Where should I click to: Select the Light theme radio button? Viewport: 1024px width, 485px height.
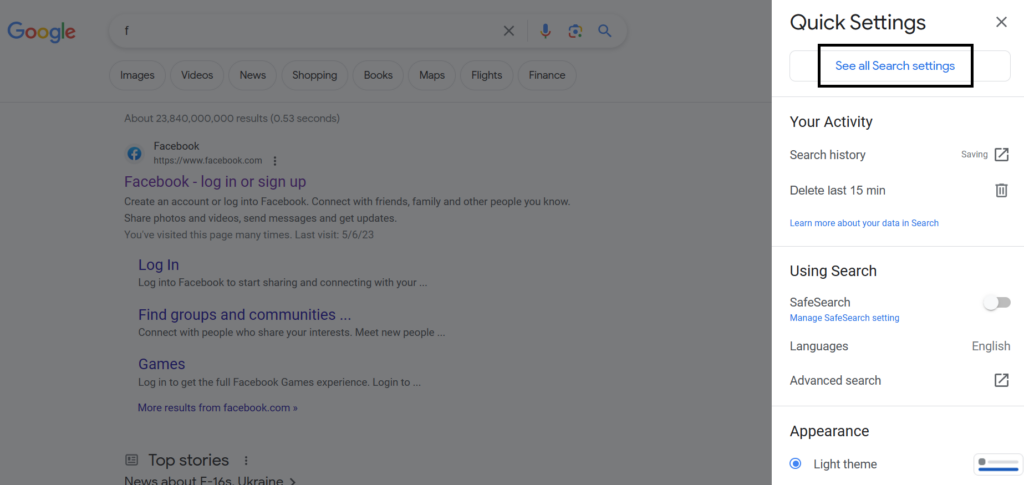pyautogui.click(x=795, y=464)
